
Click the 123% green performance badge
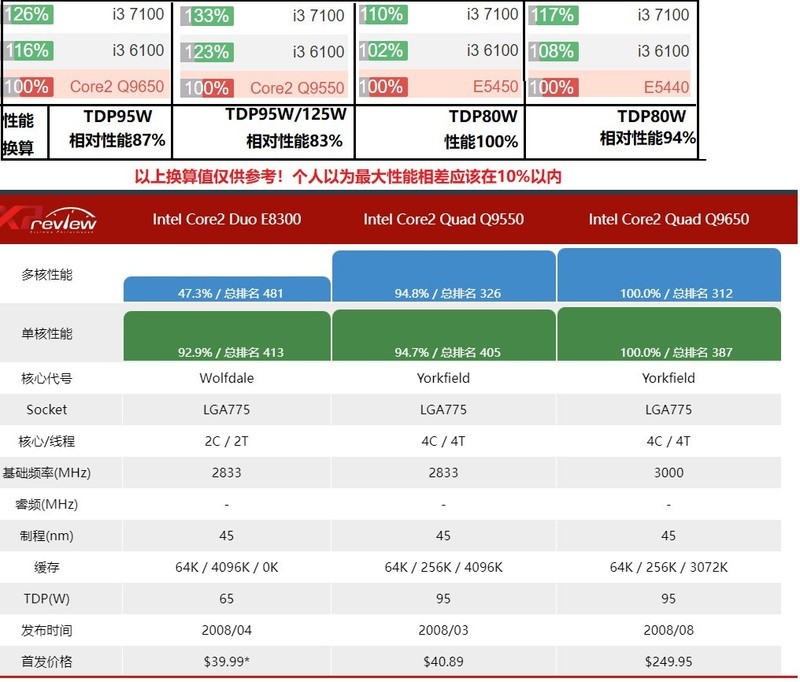(208, 52)
